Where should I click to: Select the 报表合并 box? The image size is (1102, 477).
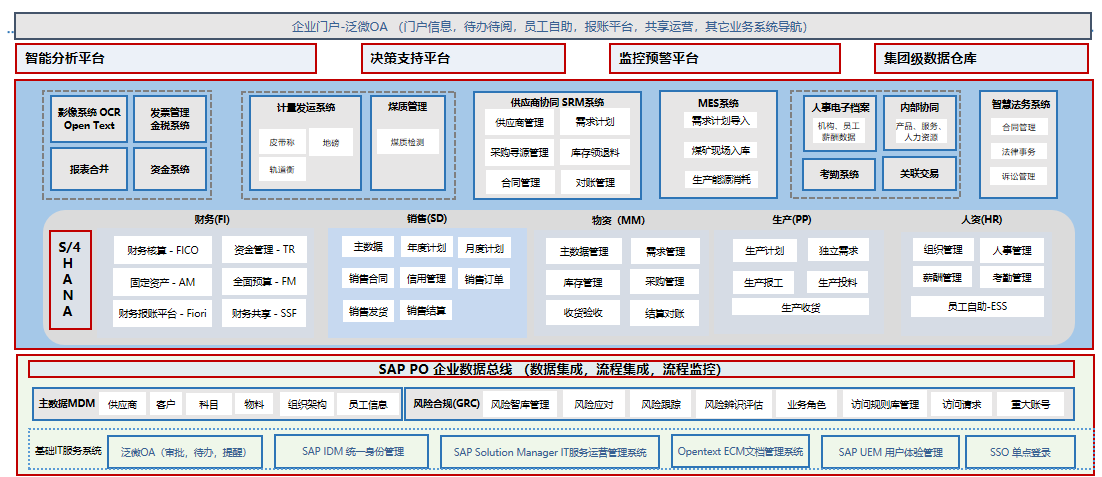89,169
